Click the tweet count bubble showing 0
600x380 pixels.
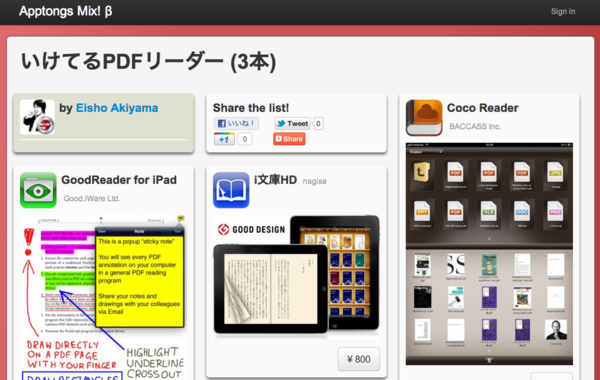pyautogui.click(x=318, y=123)
